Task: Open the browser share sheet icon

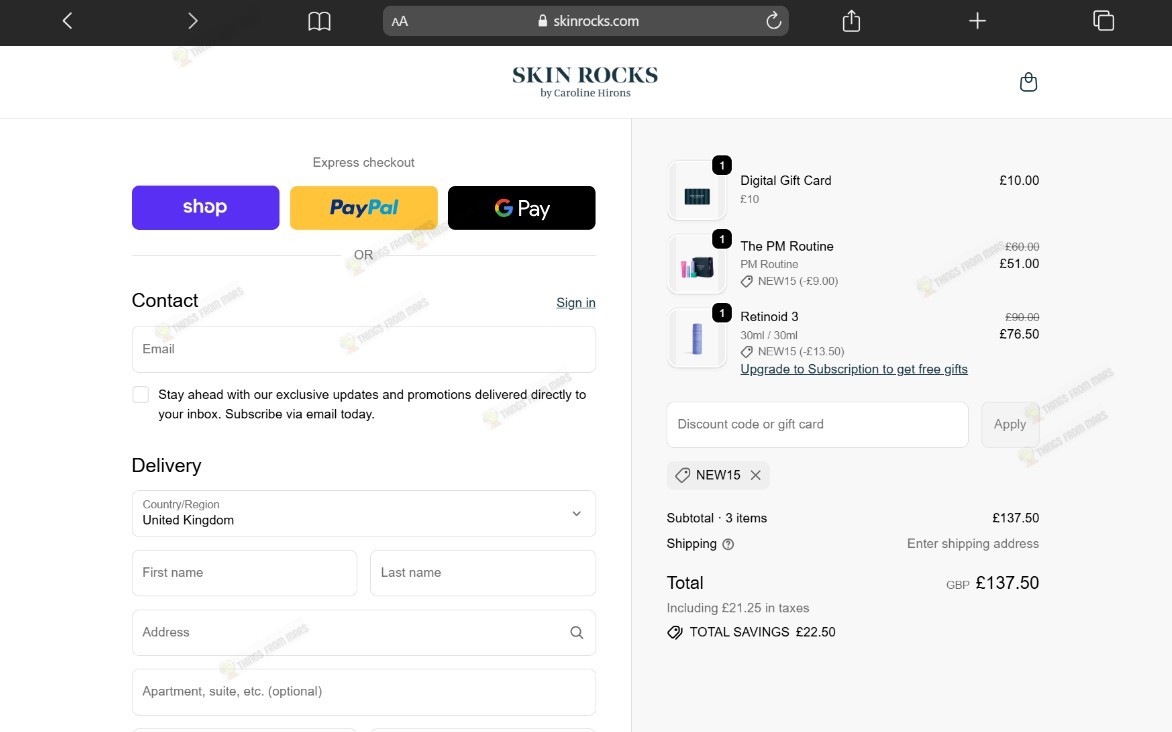Action: coord(851,21)
